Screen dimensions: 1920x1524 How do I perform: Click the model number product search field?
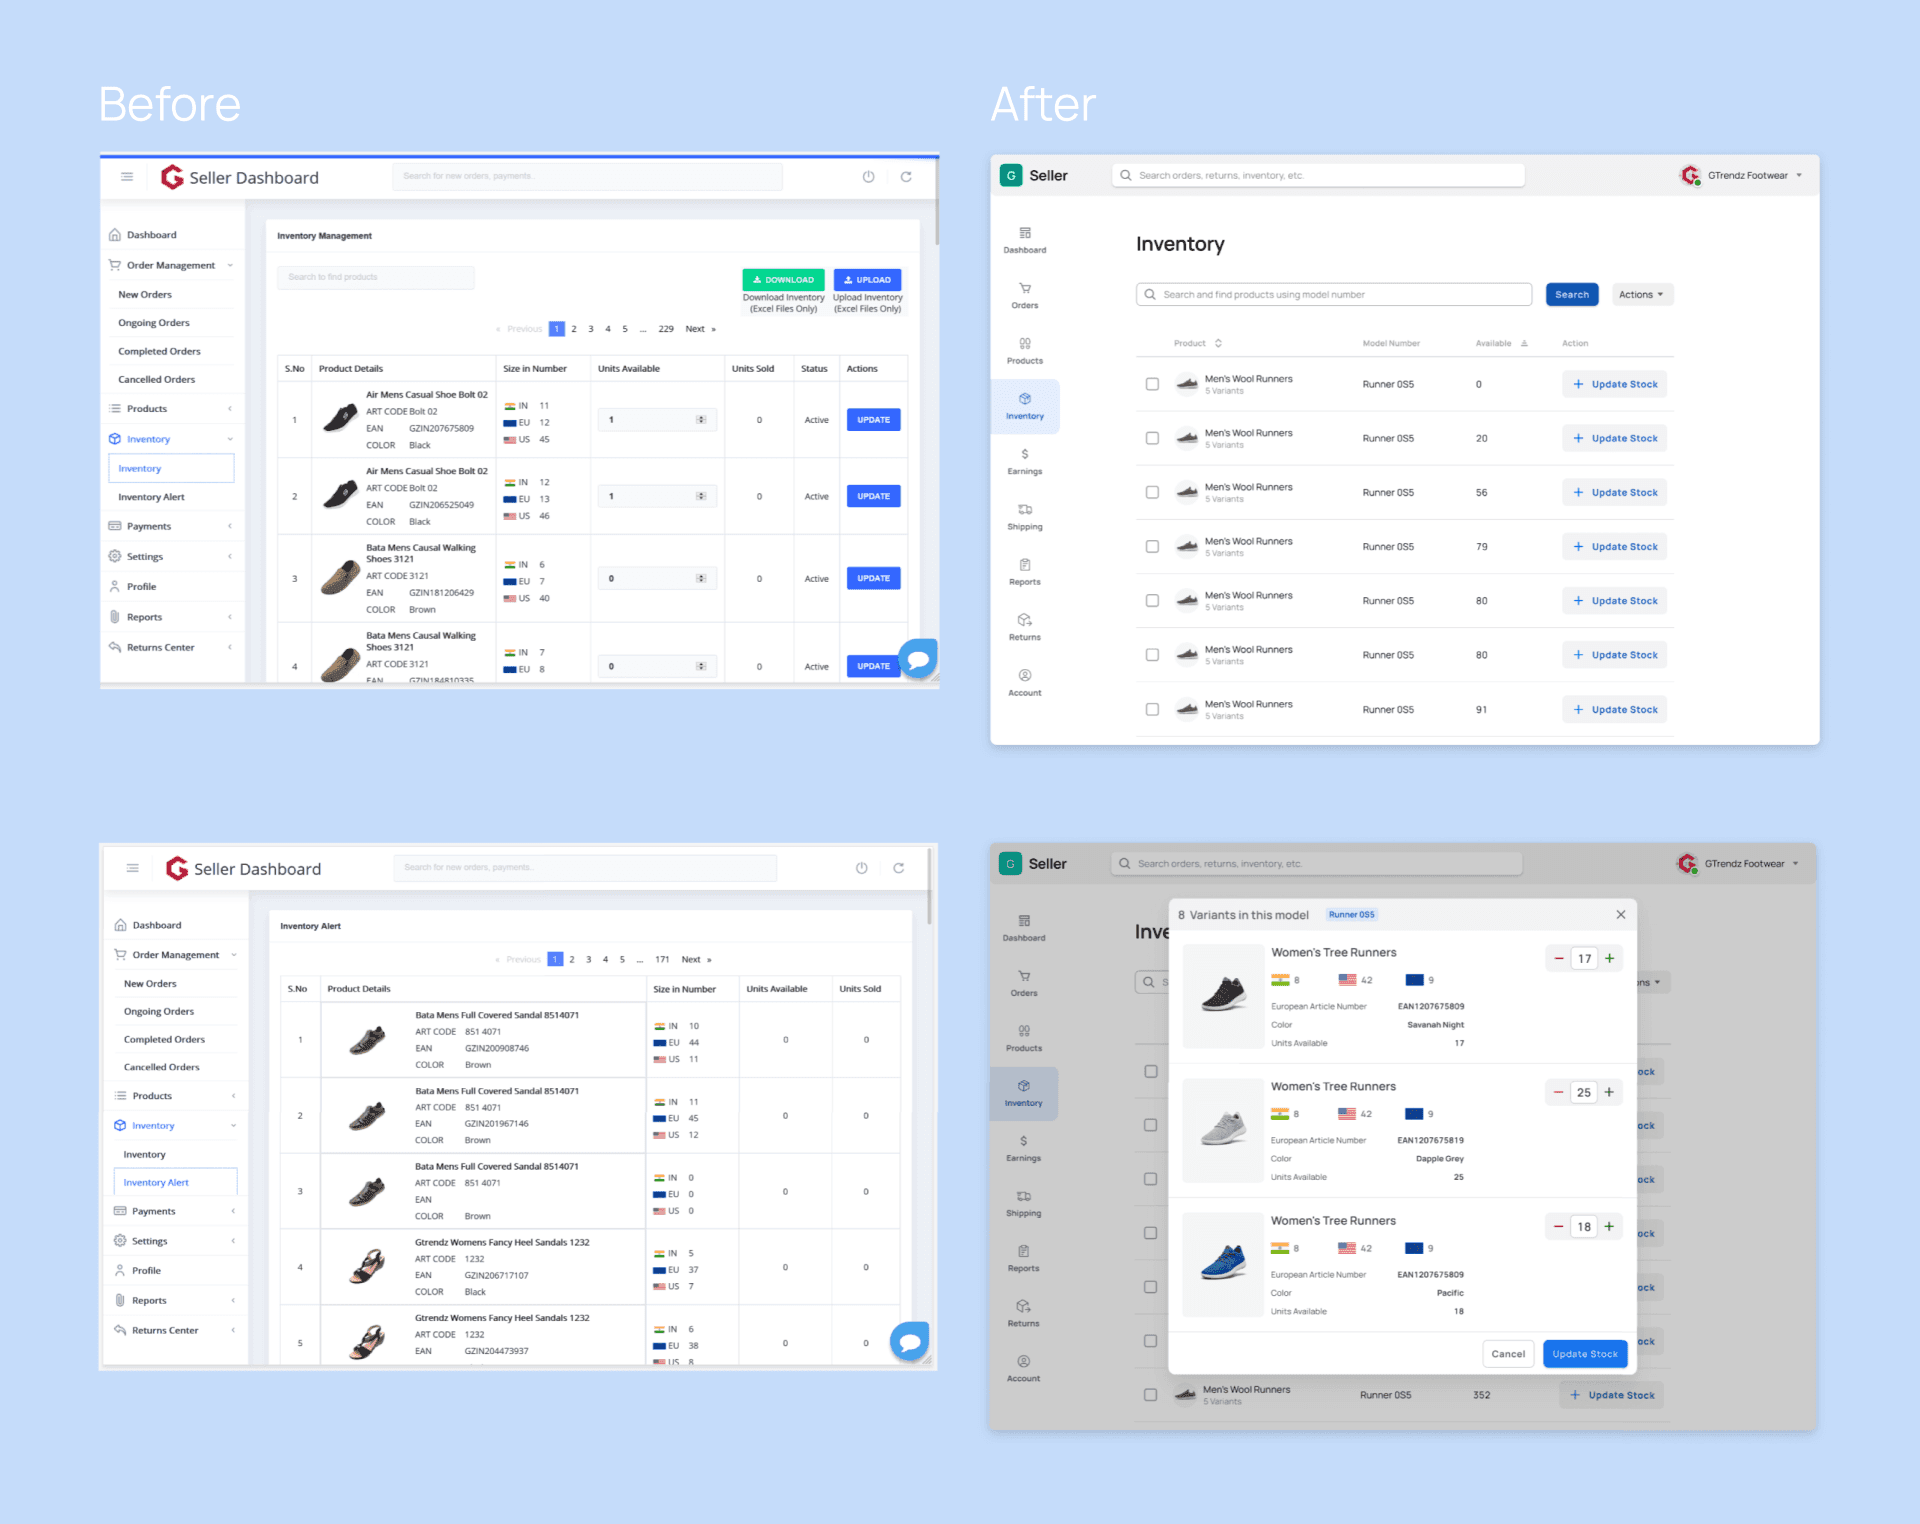(1333, 295)
